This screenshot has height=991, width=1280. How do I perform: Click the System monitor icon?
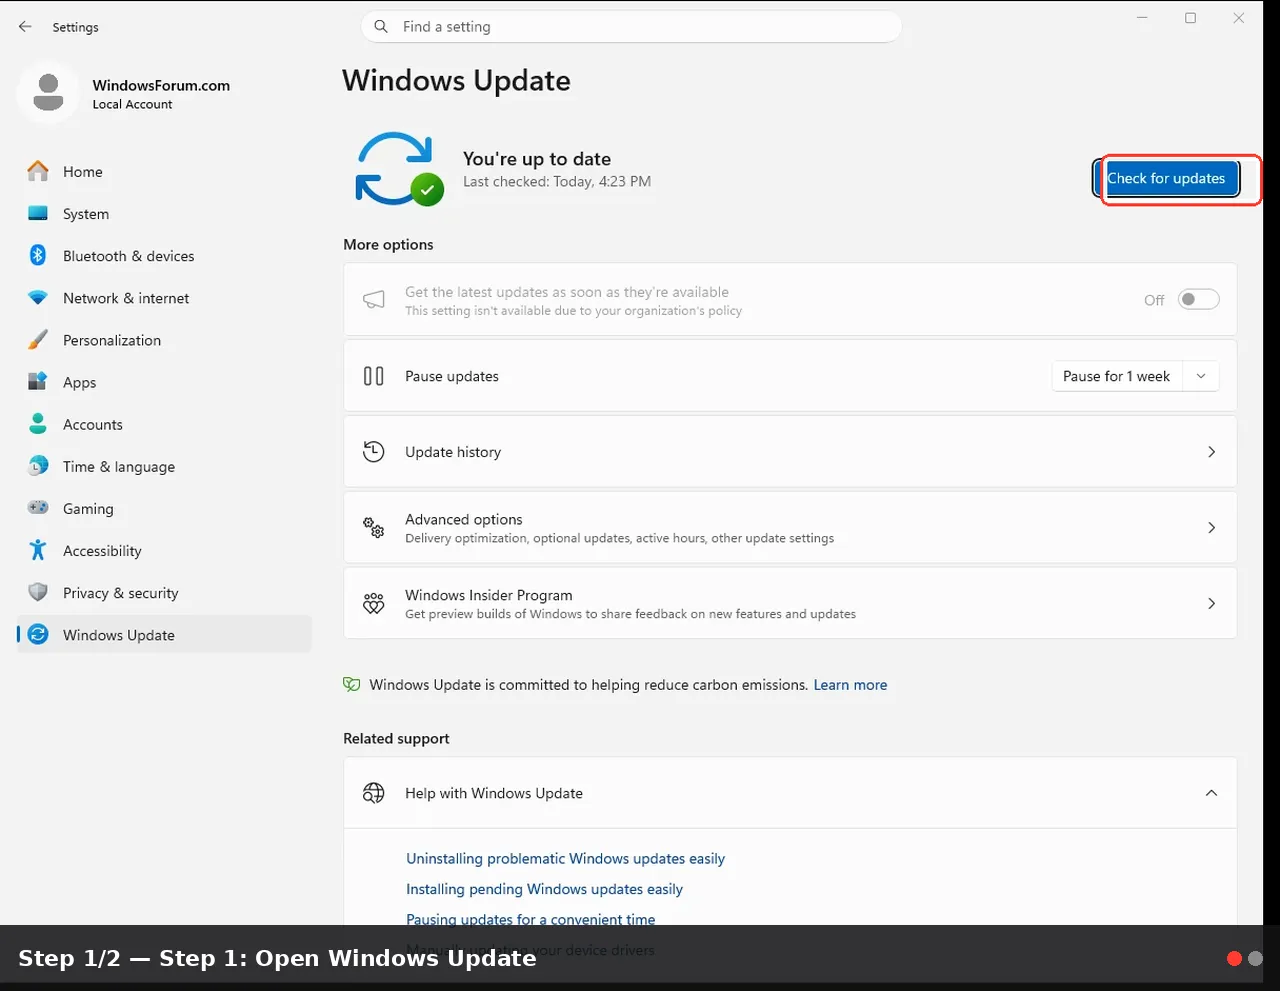click(38, 214)
